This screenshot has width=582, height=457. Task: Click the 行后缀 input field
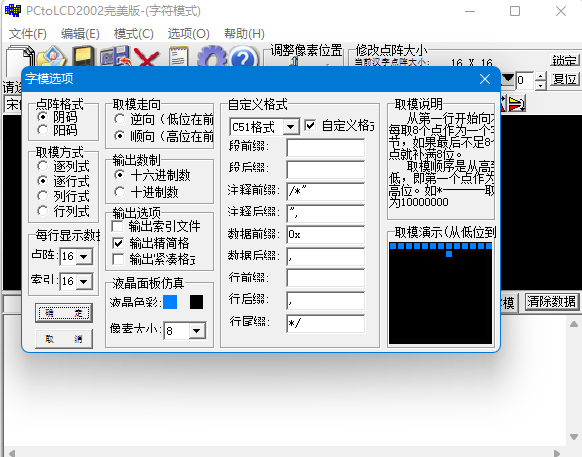click(x=326, y=301)
